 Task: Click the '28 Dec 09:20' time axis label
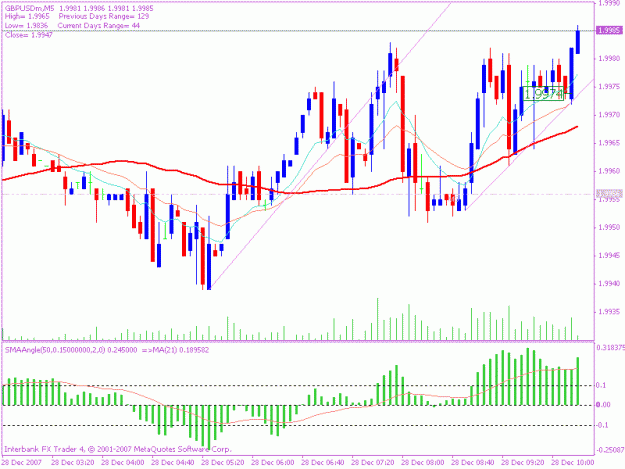pyautogui.click(x=523, y=463)
